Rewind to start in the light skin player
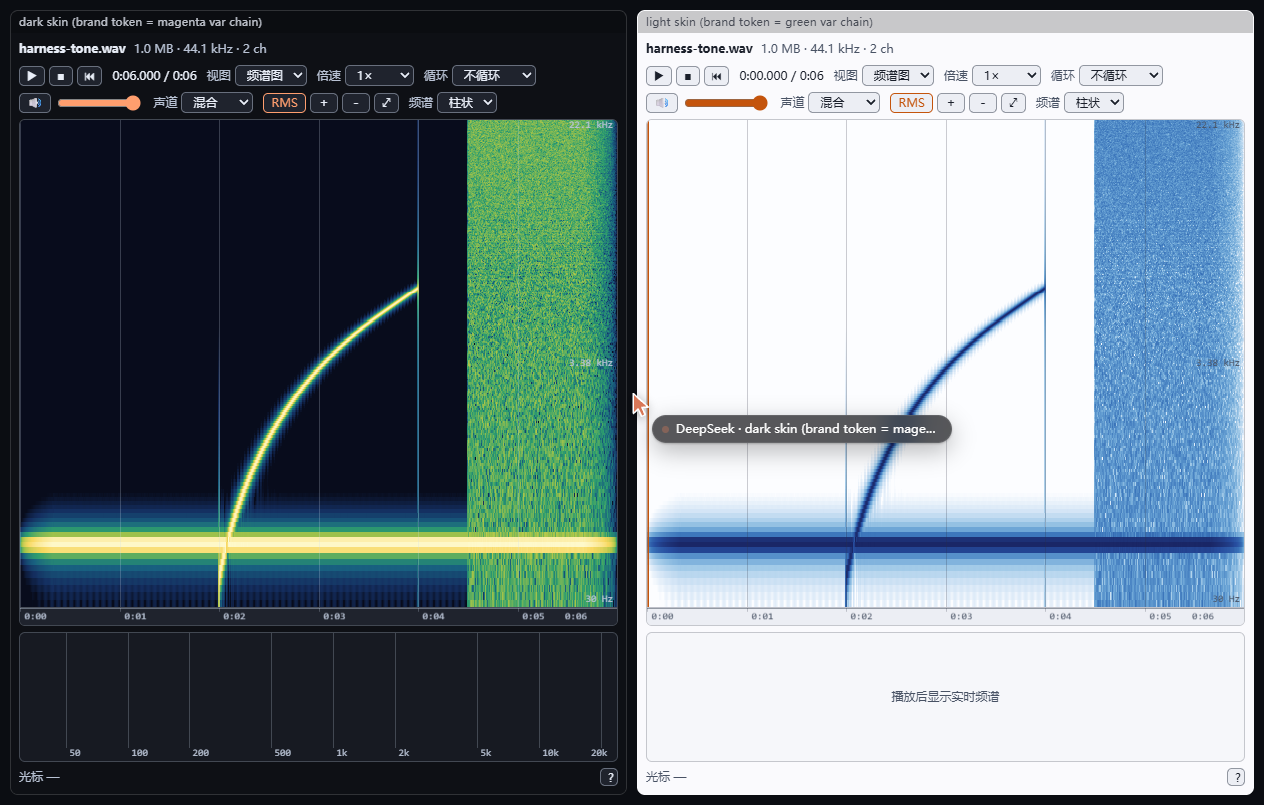Image resolution: width=1264 pixels, height=805 pixels. [x=717, y=75]
